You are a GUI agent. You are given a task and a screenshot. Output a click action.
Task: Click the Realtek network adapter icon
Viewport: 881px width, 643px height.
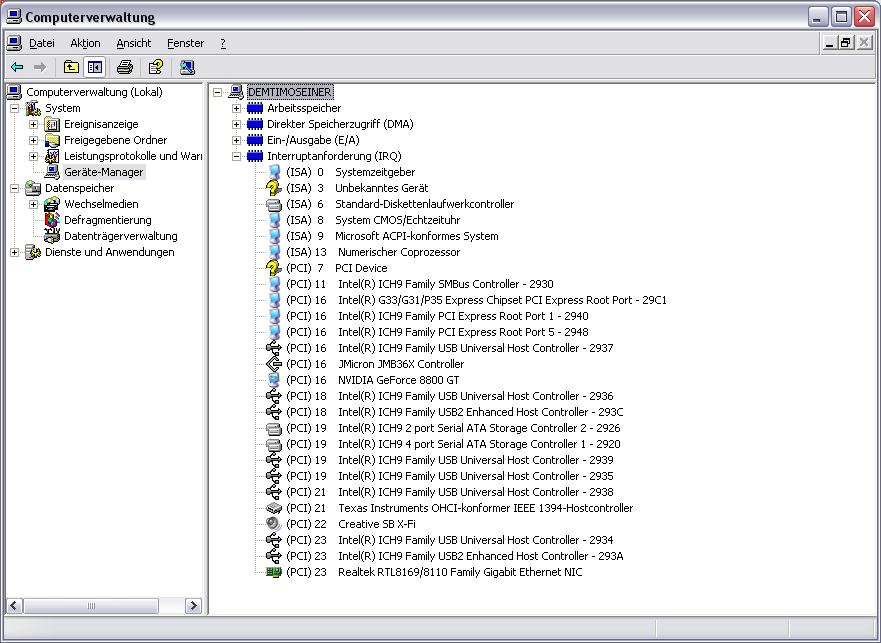[274, 572]
